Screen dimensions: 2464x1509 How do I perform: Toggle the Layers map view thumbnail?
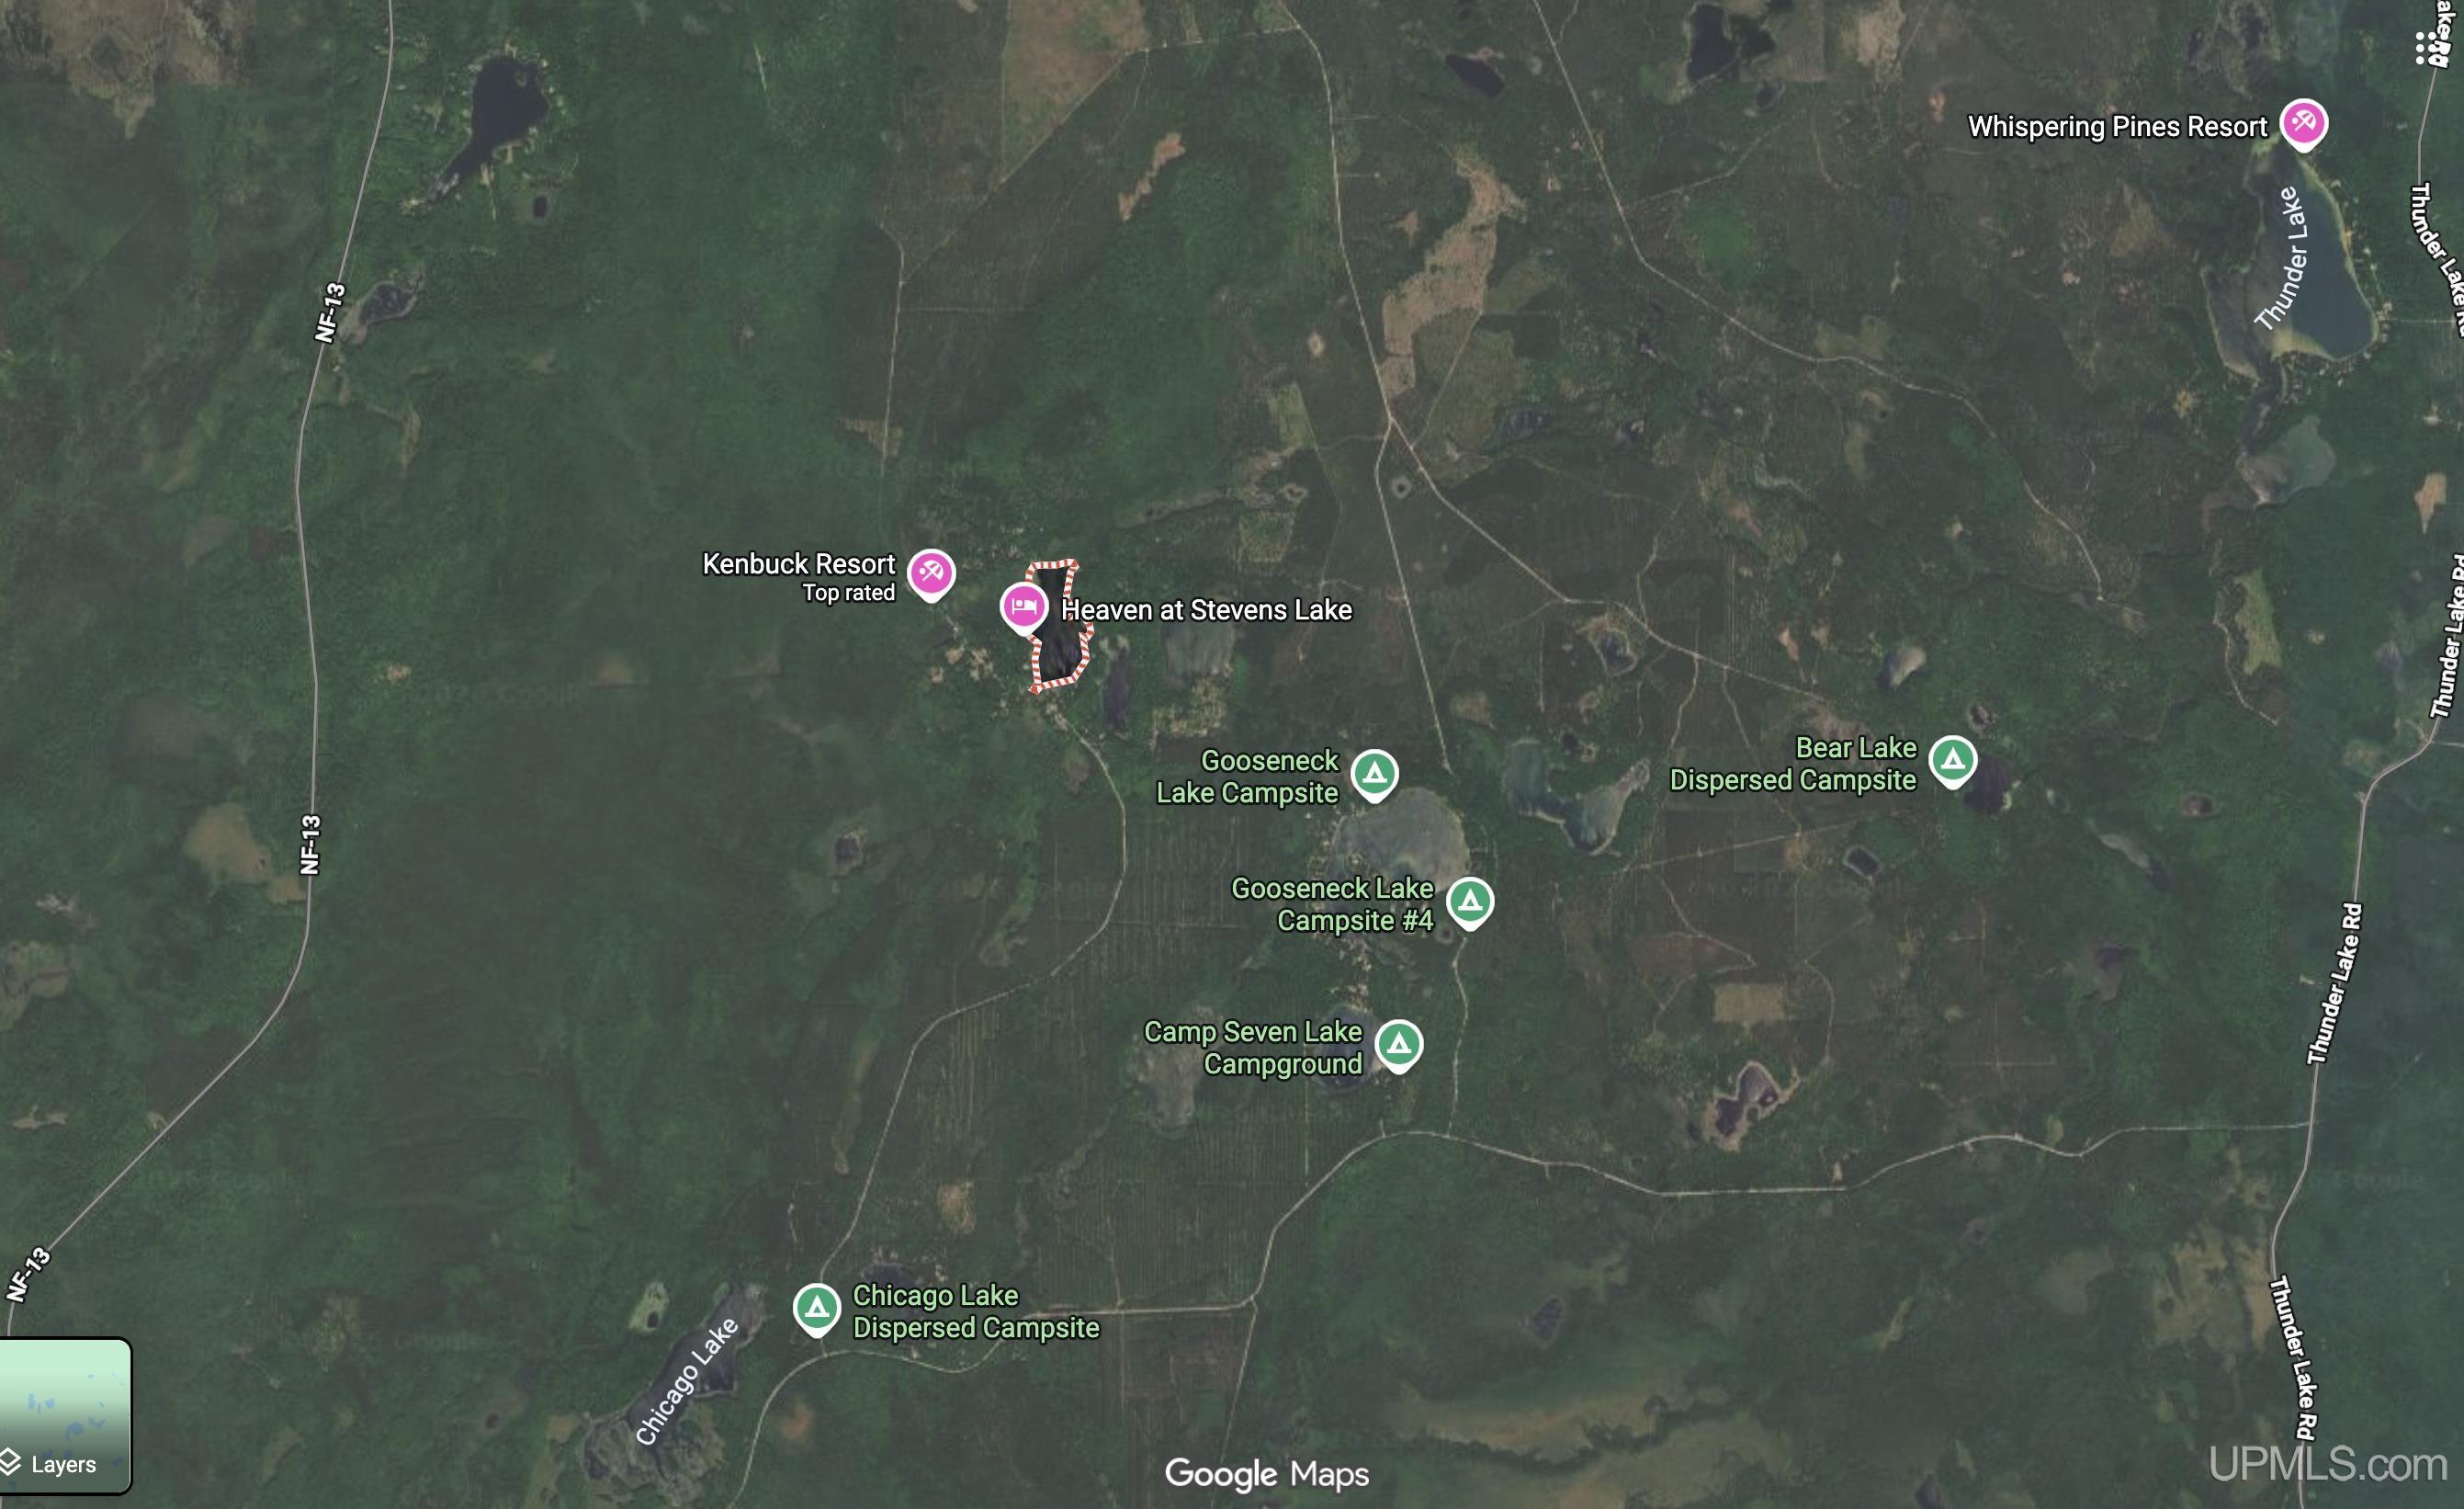click(x=65, y=1415)
